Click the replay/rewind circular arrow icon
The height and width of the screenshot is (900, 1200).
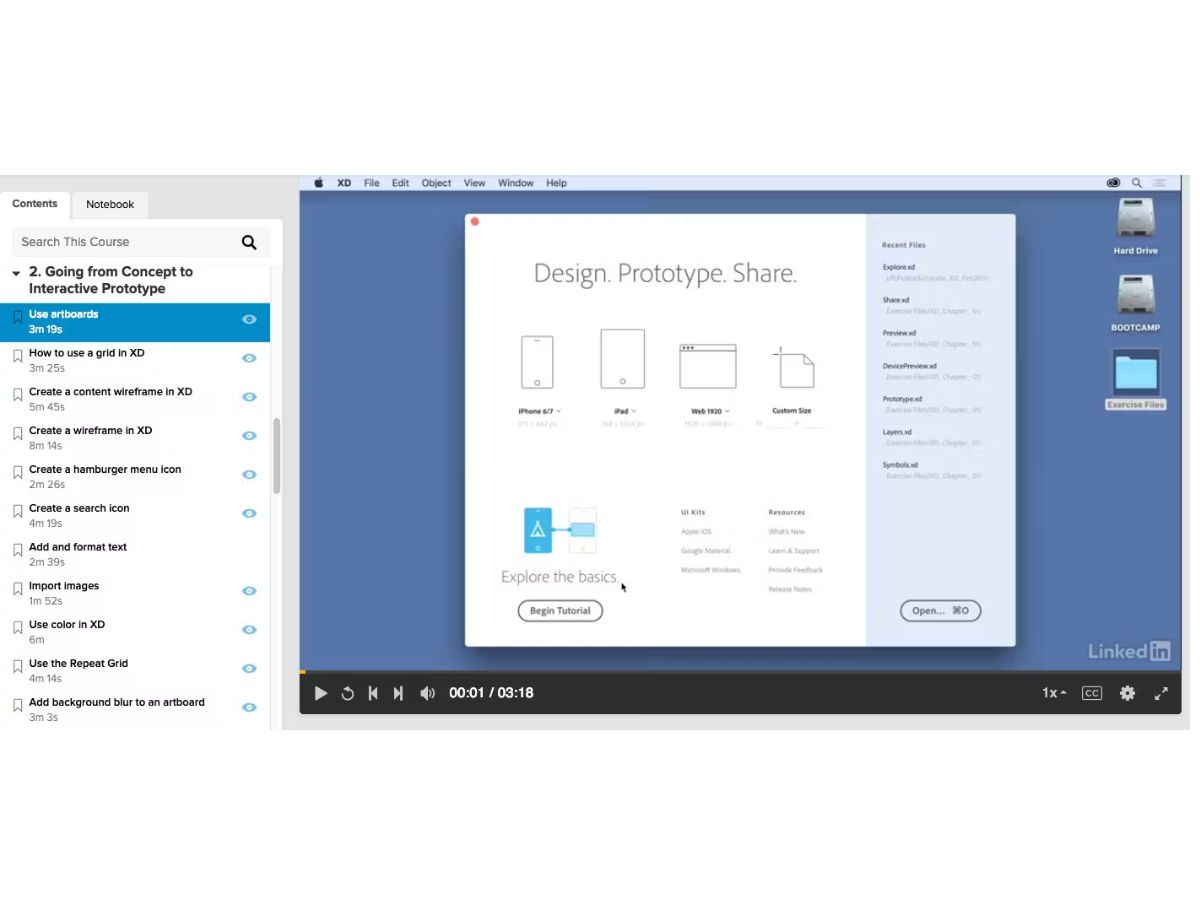[348, 693]
